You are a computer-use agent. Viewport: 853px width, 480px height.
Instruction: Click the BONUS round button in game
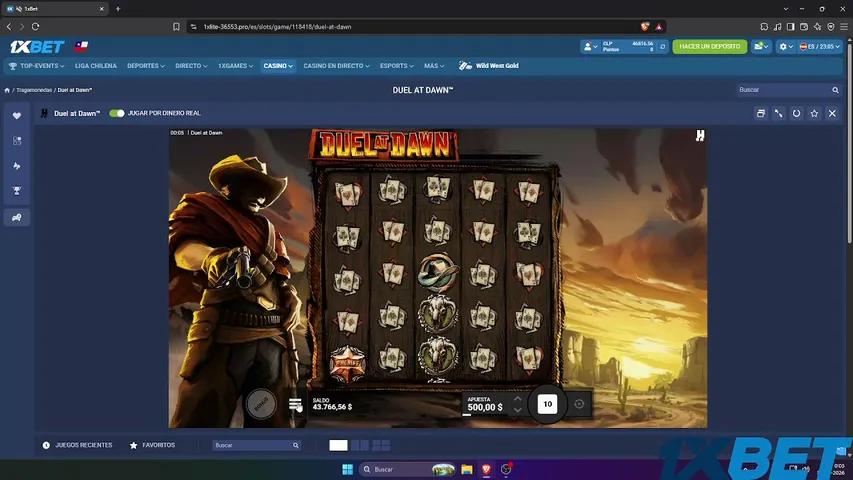pyautogui.click(x=261, y=404)
